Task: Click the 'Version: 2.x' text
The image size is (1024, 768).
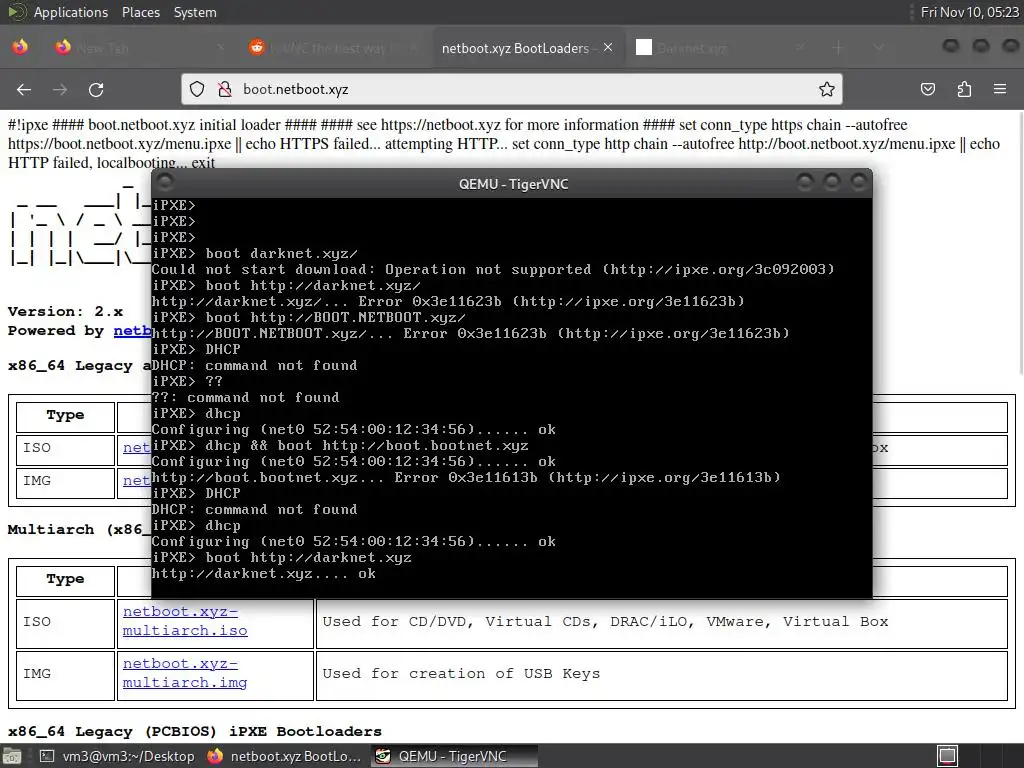Action: (65, 312)
